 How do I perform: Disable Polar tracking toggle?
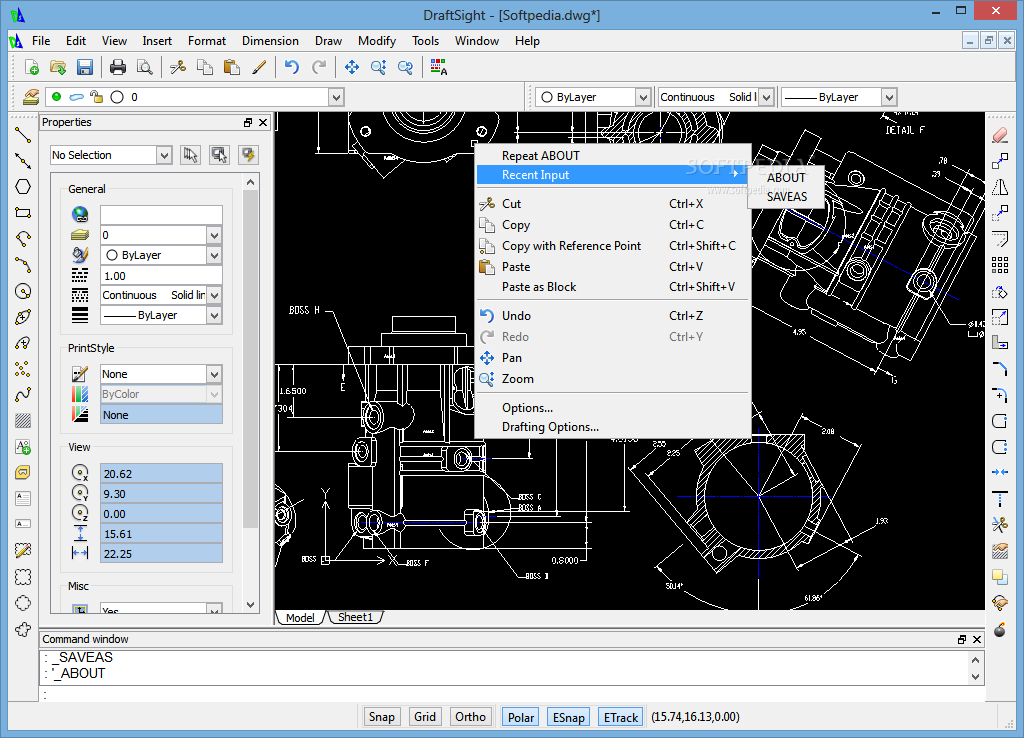point(520,717)
